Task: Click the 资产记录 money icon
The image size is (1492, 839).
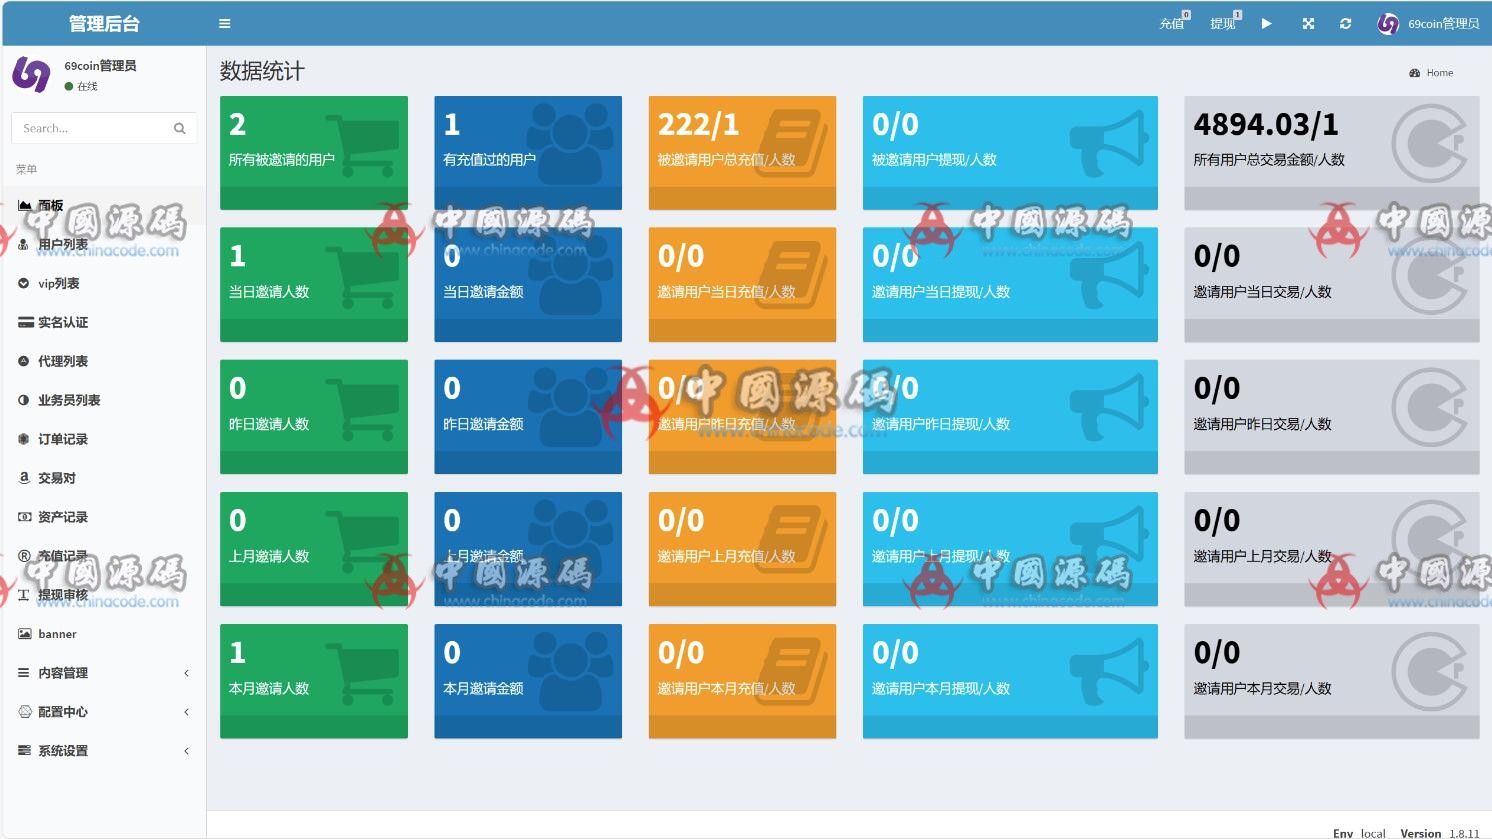Action: (x=25, y=517)
